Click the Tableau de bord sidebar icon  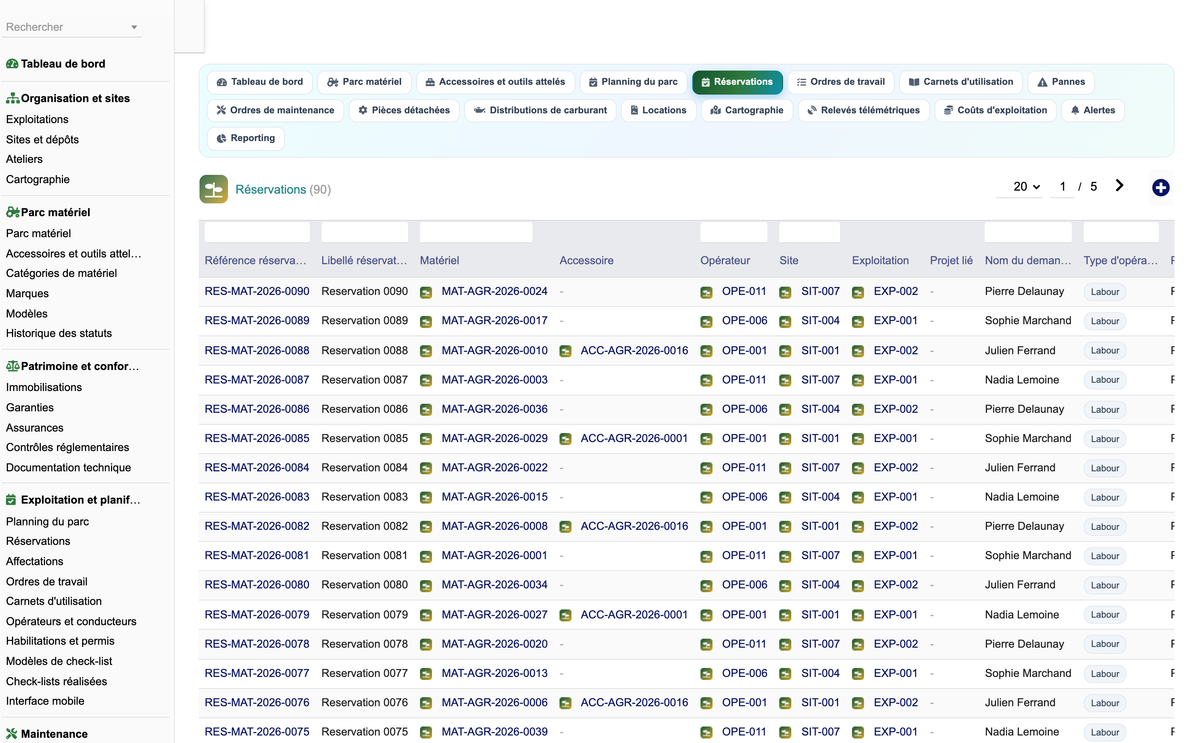(x=12, y=64)
